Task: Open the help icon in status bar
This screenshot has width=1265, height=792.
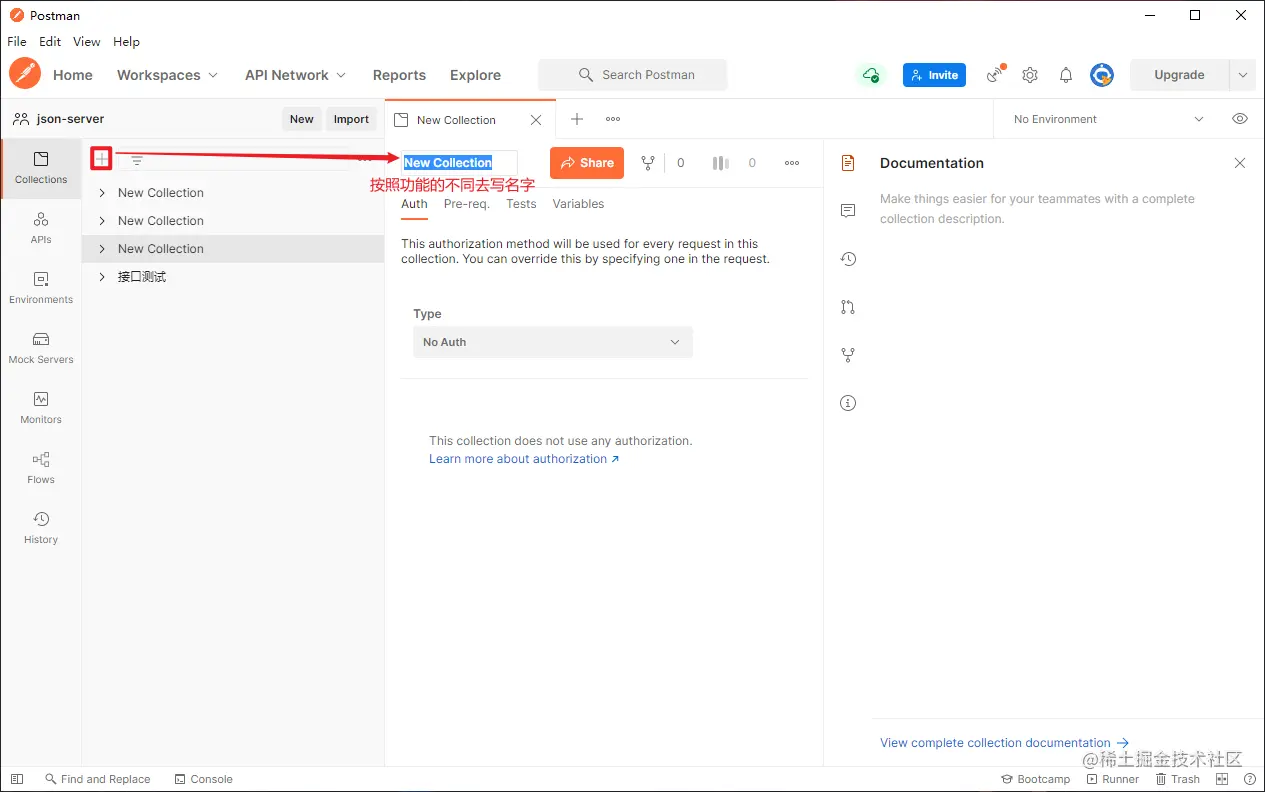Action: (1249, 779)
